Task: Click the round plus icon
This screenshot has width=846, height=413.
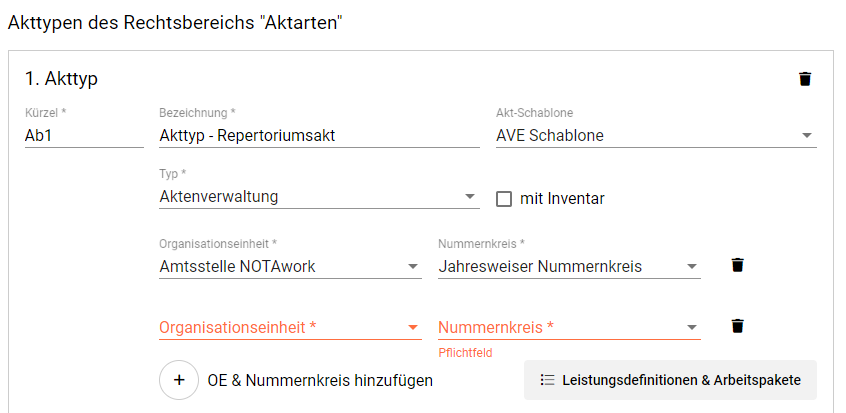Action: (179, 380)
